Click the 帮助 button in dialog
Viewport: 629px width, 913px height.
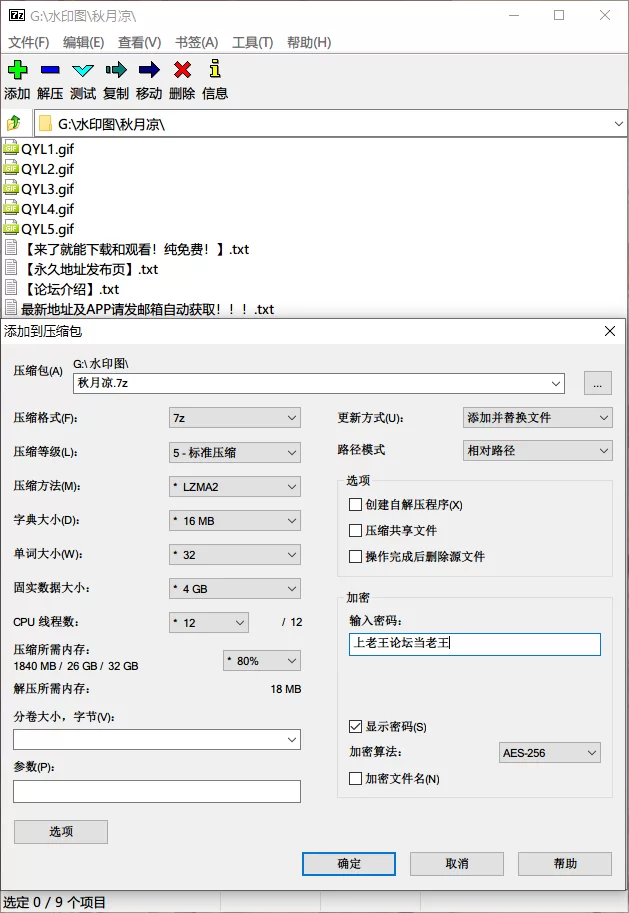tap(565, 864)
